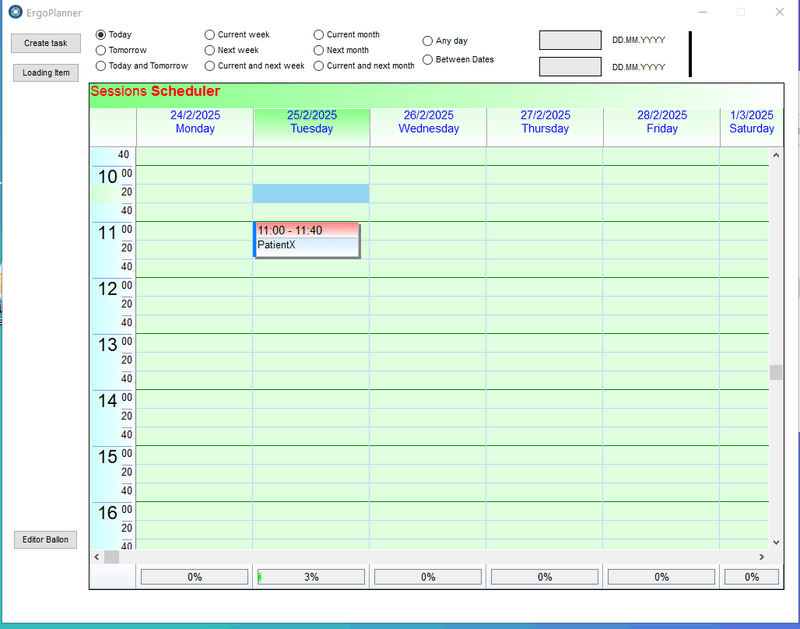Select the Tomorrow radio option

(101, 50)
